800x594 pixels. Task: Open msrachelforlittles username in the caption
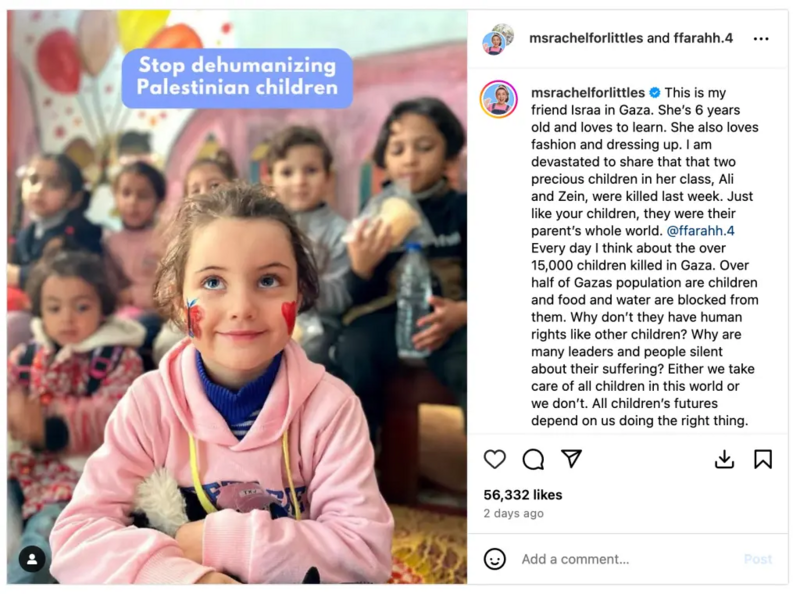coord(588,92)
